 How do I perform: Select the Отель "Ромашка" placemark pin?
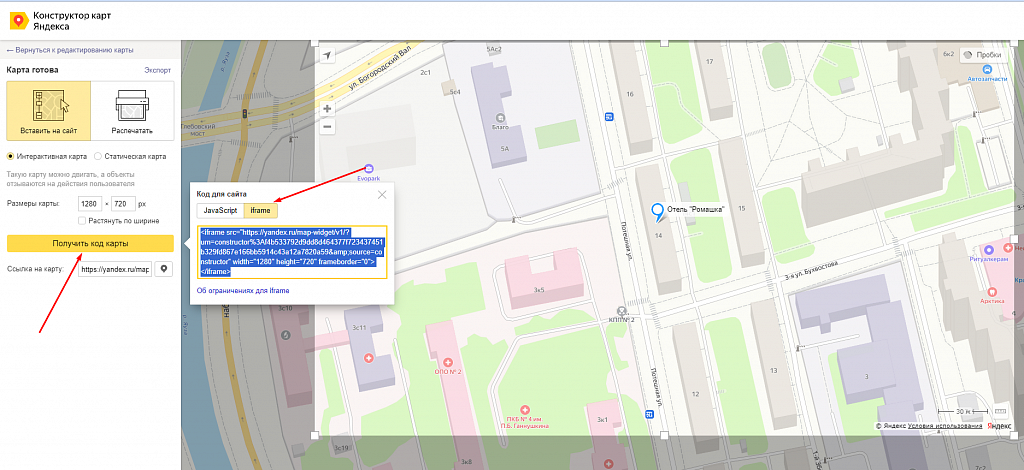point(657,213)
